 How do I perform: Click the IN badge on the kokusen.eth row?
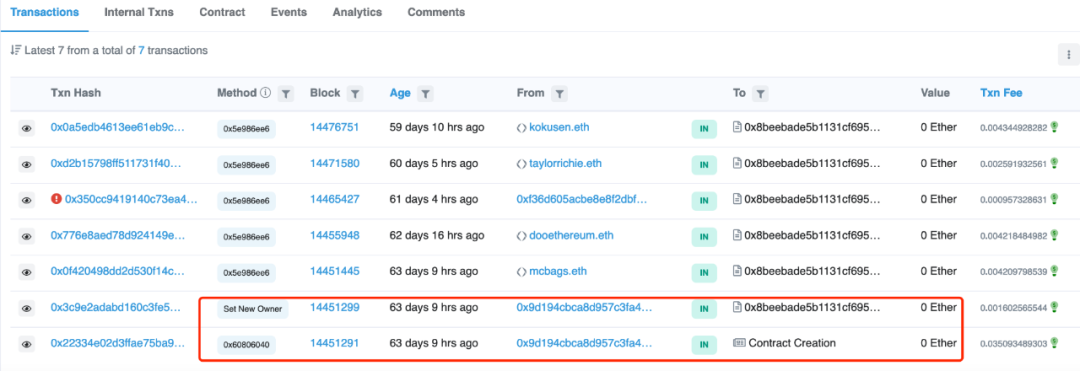click(x=704, y=129)
